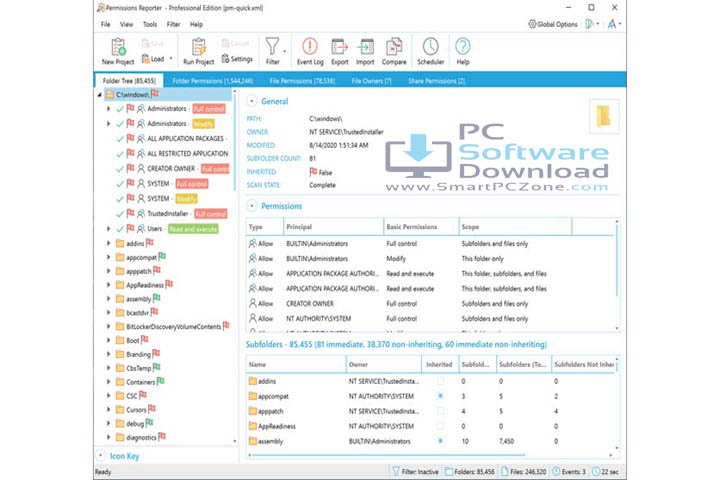Sort permissions by Scope column header
720x480 pixels.
515,227
